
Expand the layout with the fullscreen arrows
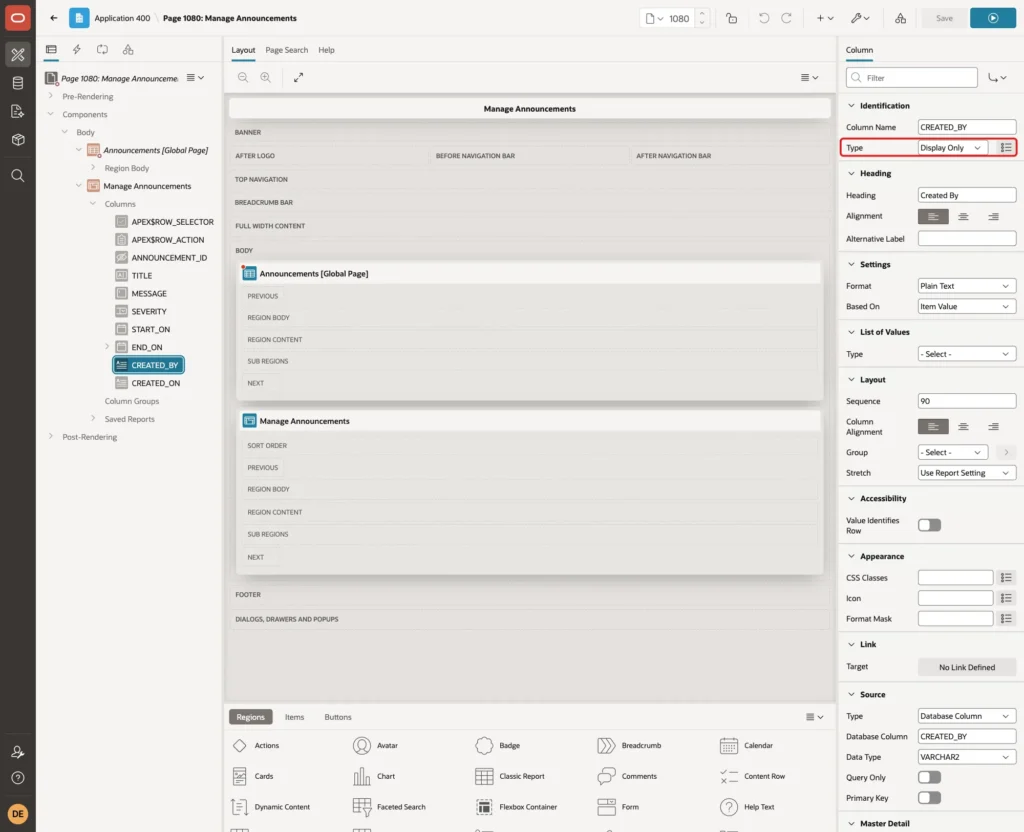pyautogui.click(x=298, y=77)
